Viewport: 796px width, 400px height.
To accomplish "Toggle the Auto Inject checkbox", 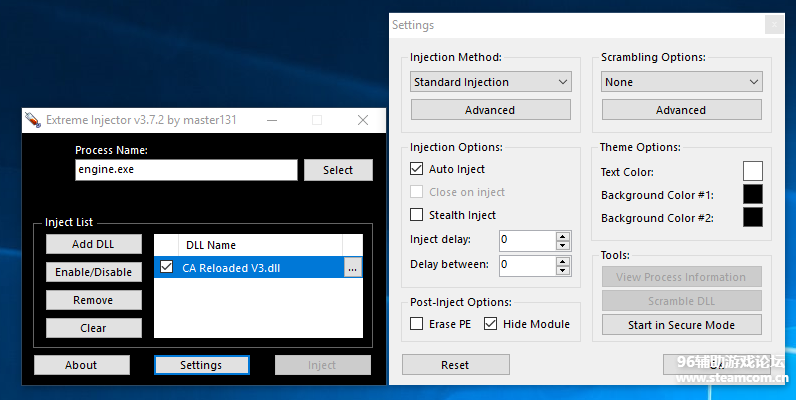I will [x=416, y=169].
